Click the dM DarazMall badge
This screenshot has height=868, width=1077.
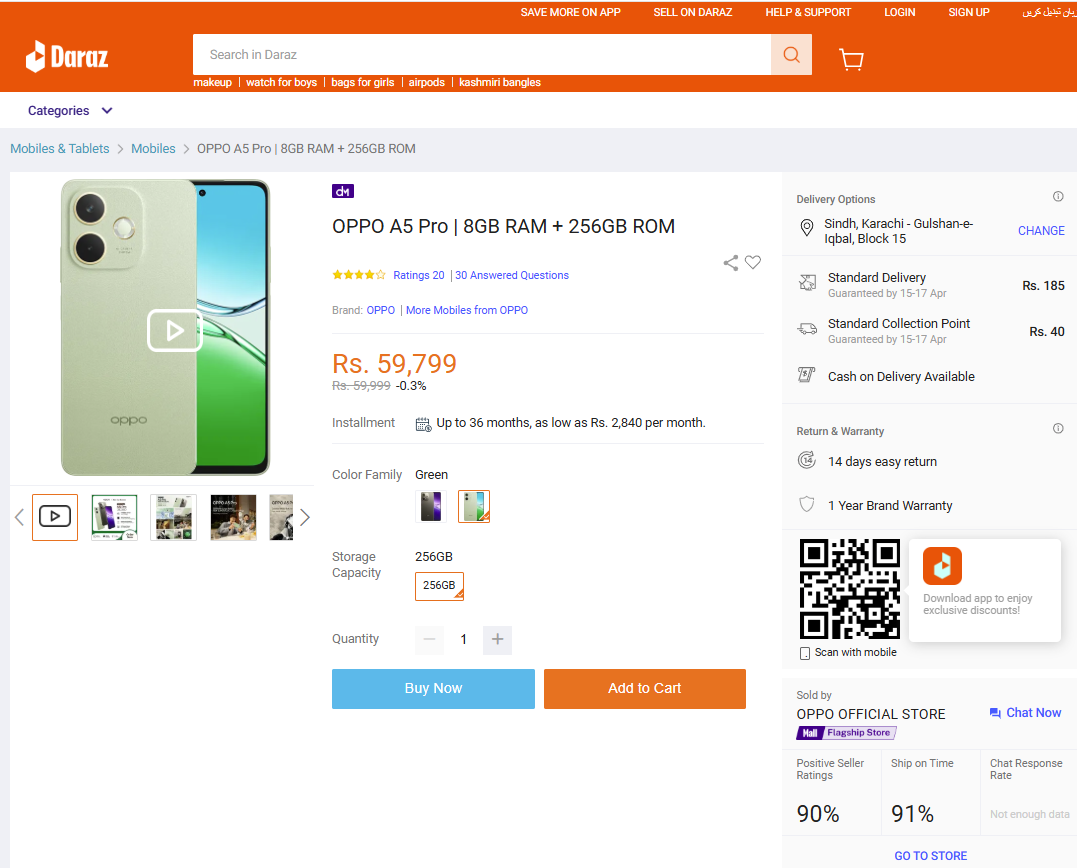click(x=343, y=192)
